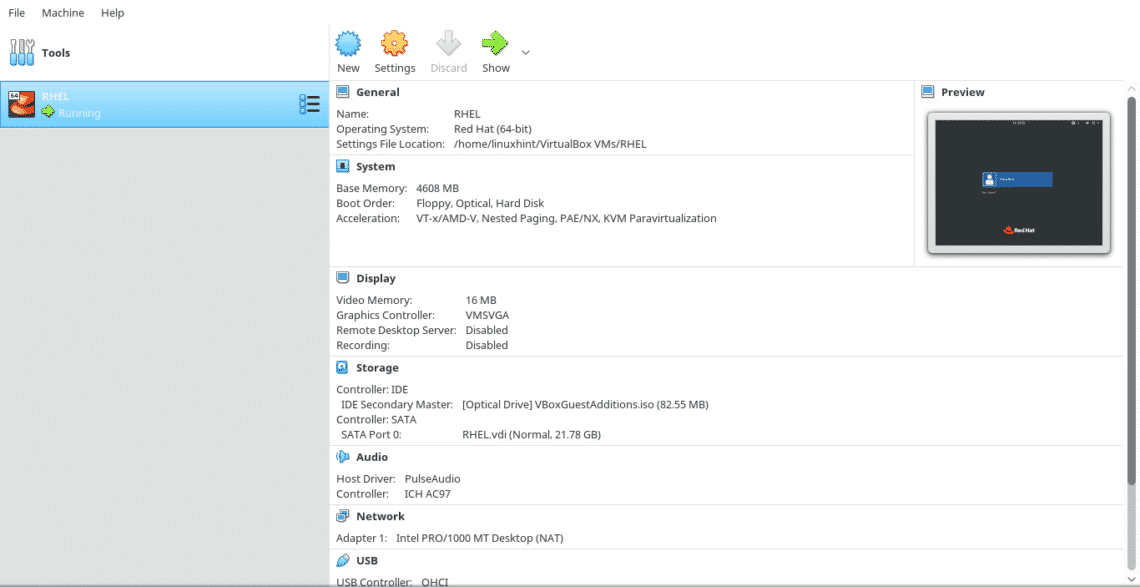Viewport: 1140px width, 587px height.
Task: Select the RHEL virtual machine entry
Action: [x=164, y=105]
